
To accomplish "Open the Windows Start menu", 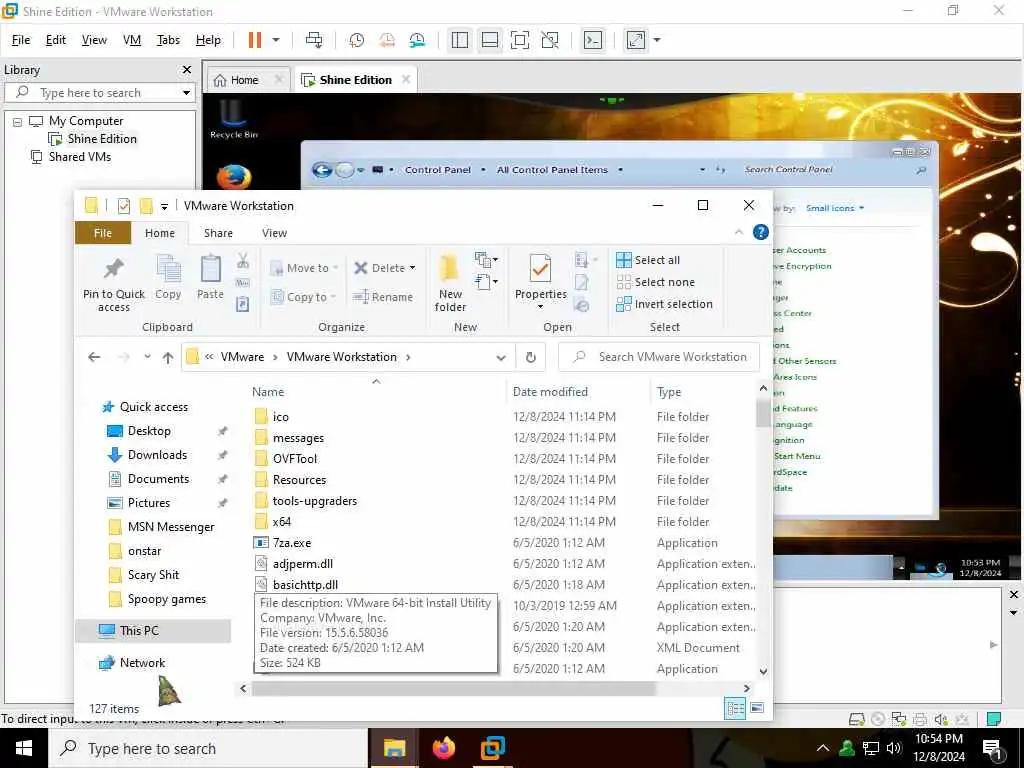I will tap(24, 748).
